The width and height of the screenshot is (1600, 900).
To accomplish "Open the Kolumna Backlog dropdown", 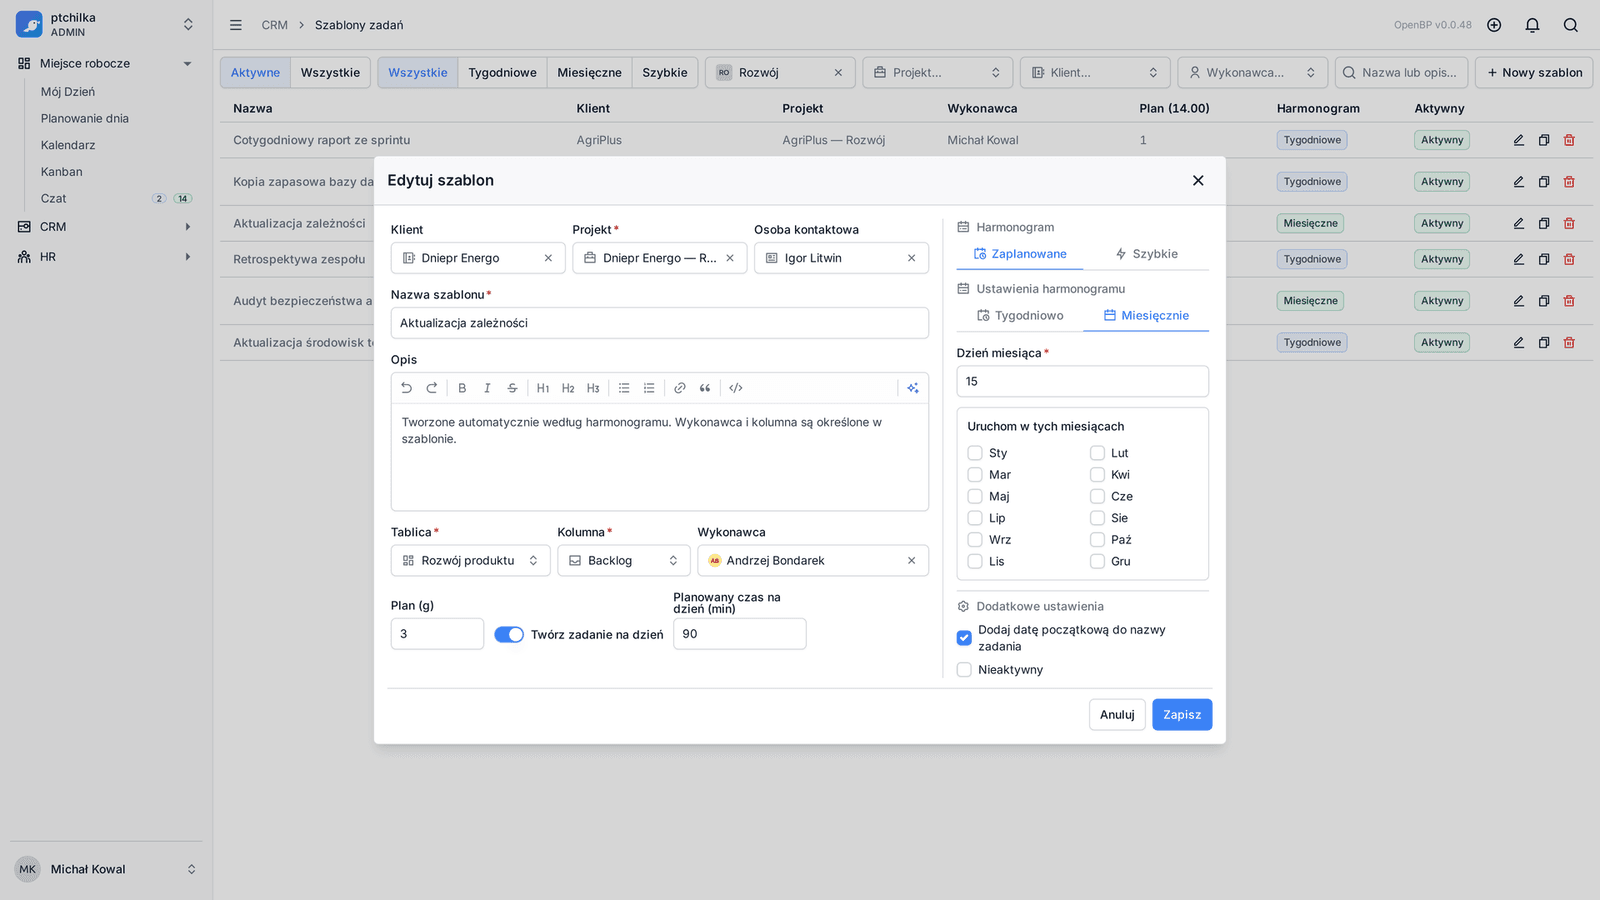I will pos(624,560).
